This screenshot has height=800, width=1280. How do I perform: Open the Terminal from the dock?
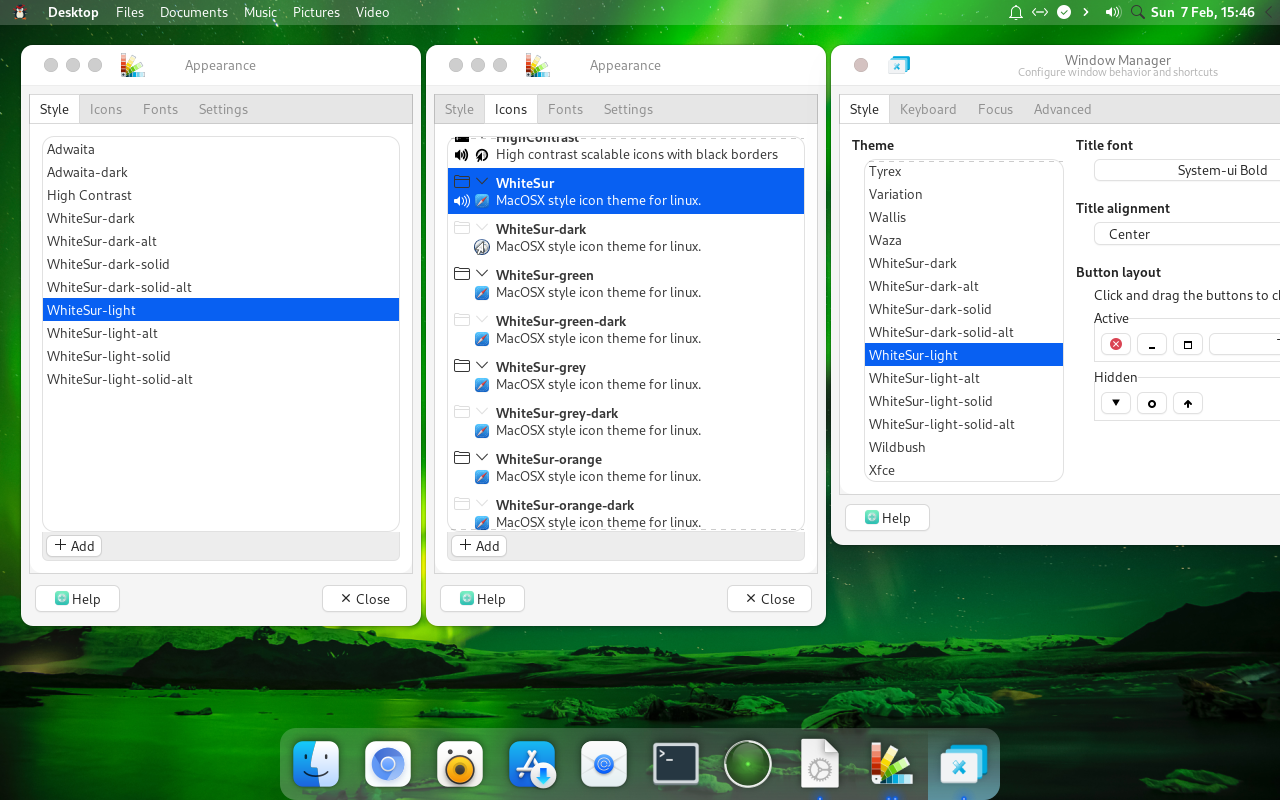676,765
